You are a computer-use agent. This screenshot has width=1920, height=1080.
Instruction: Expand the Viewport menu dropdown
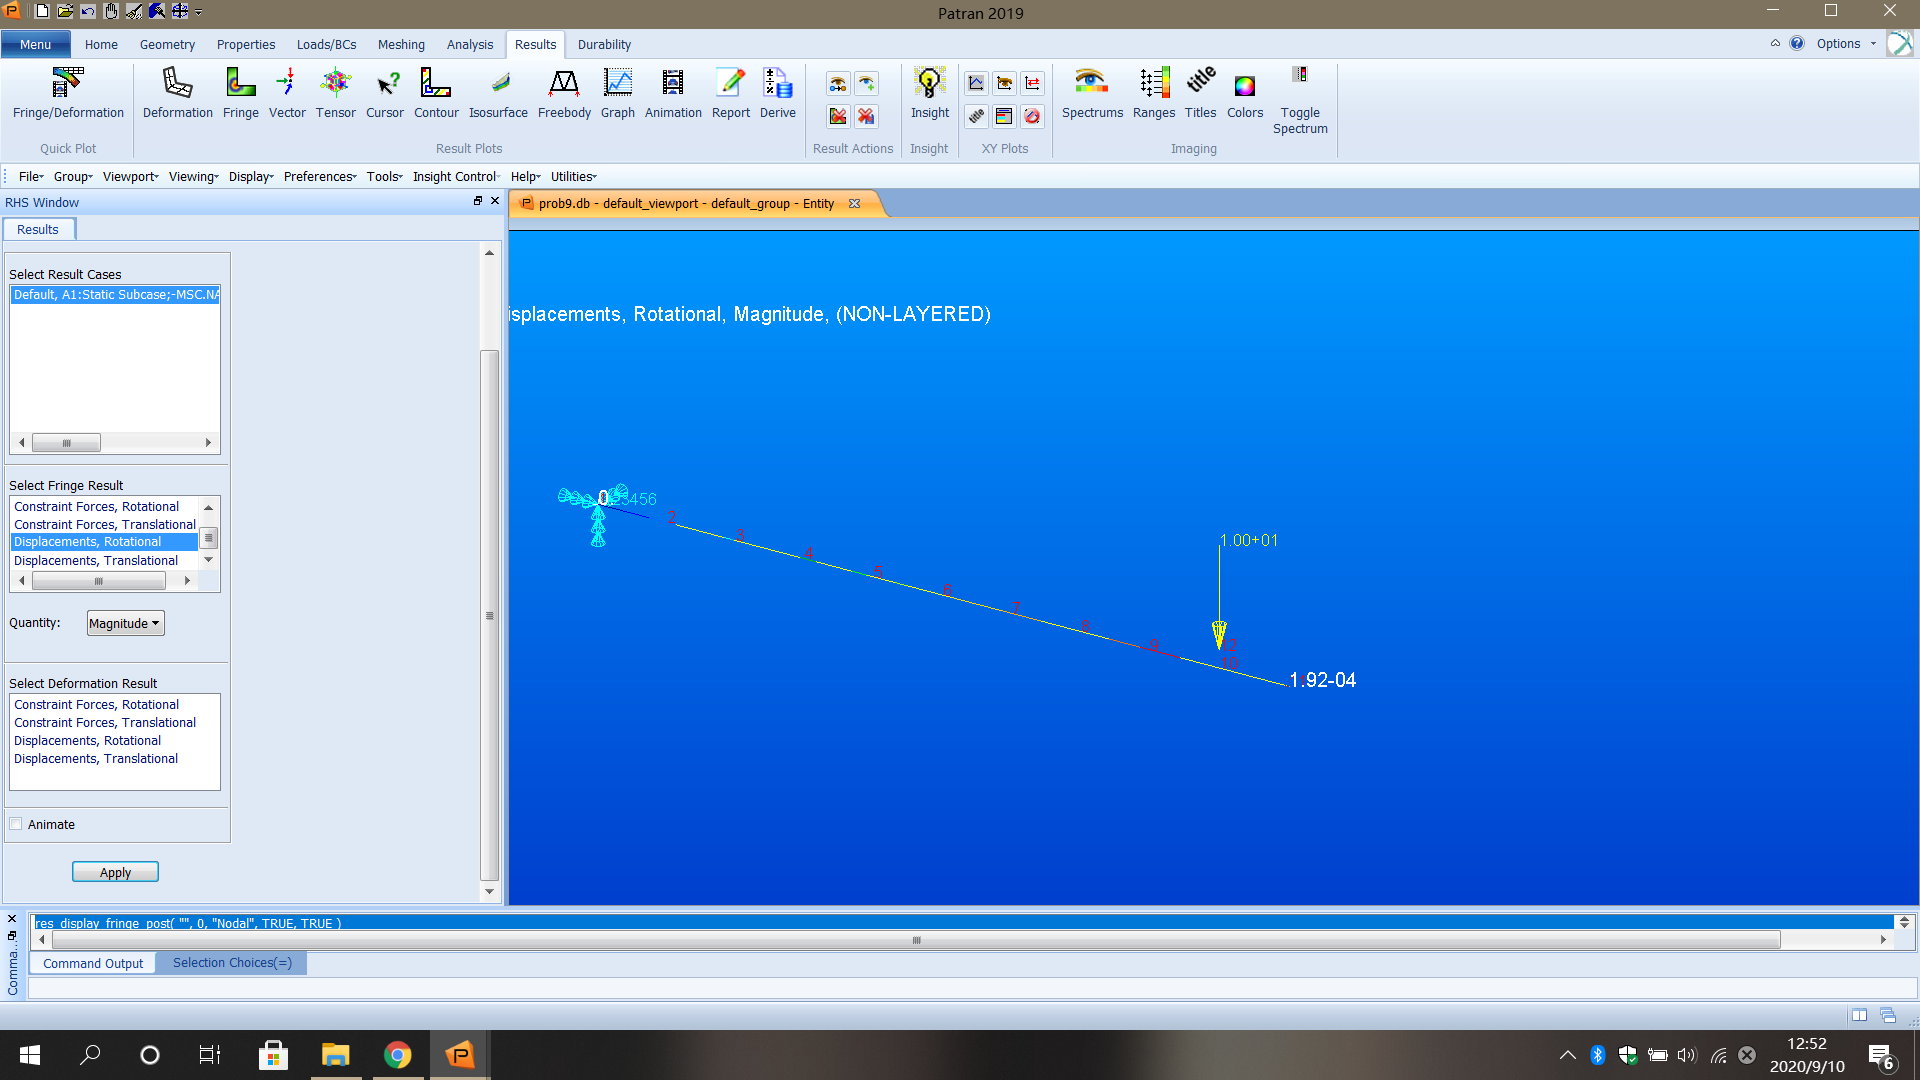click(131, 176)
